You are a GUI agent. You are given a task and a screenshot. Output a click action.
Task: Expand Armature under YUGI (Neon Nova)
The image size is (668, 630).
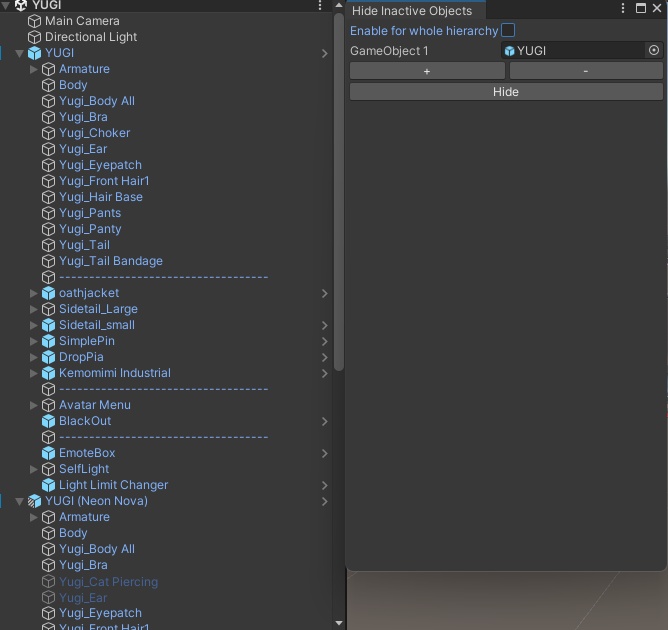point(34,517)
